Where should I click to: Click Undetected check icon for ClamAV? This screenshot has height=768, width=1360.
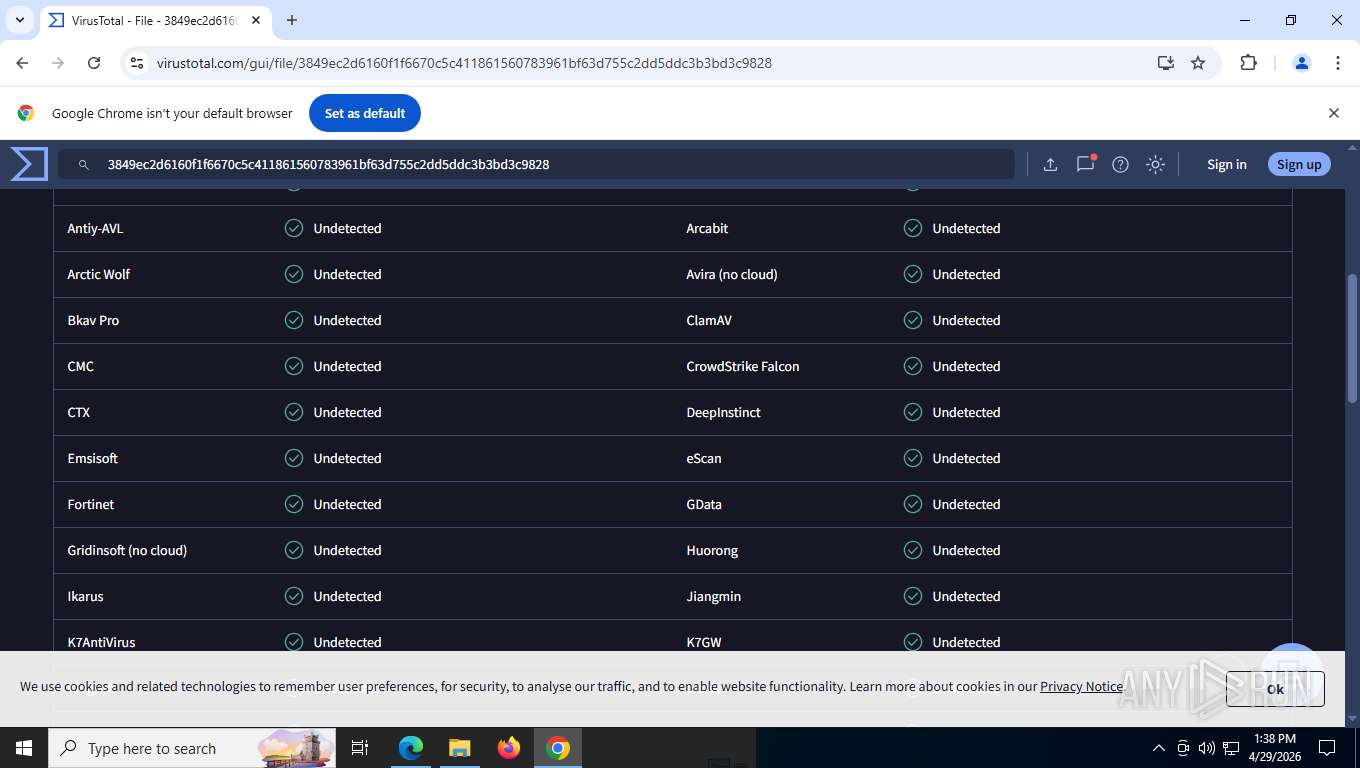point(913,320)
